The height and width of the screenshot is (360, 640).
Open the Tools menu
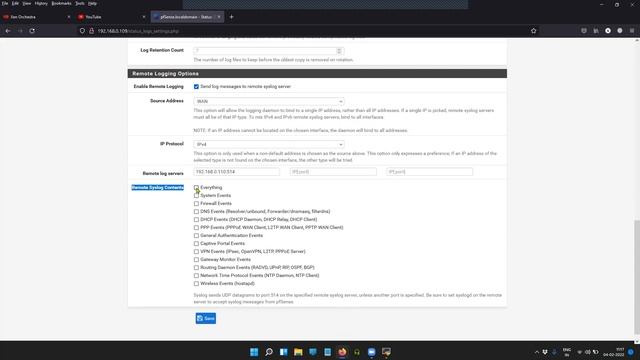click(x=80, y=3)
